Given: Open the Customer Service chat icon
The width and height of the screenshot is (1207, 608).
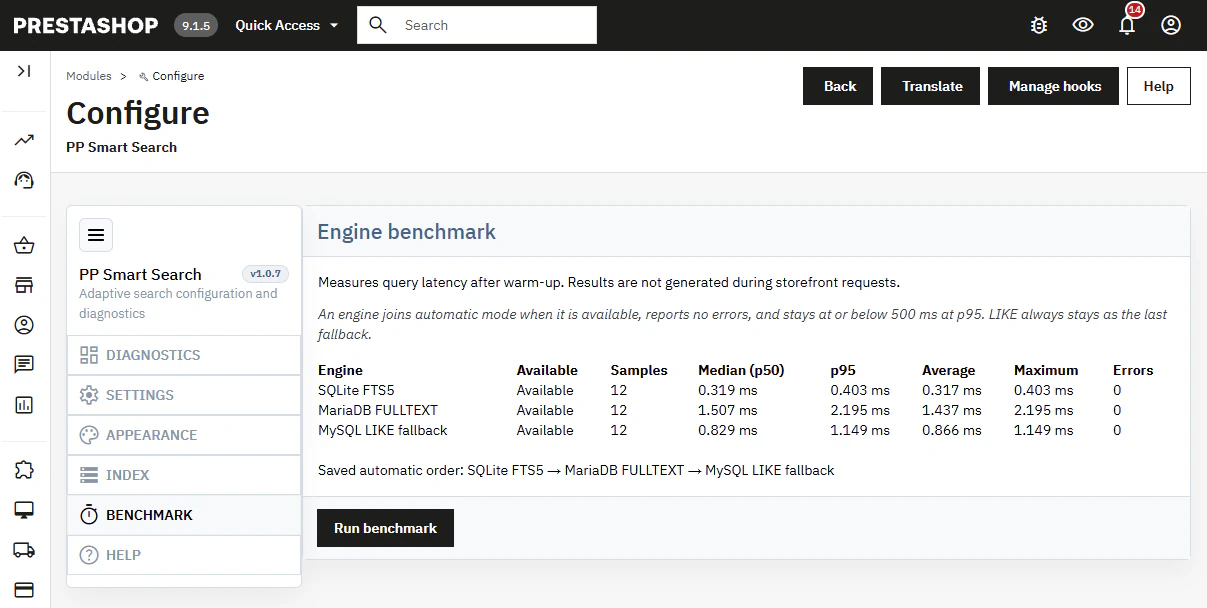Looking at the screenshot, I should pyautogui.click(x=24, y=365).
